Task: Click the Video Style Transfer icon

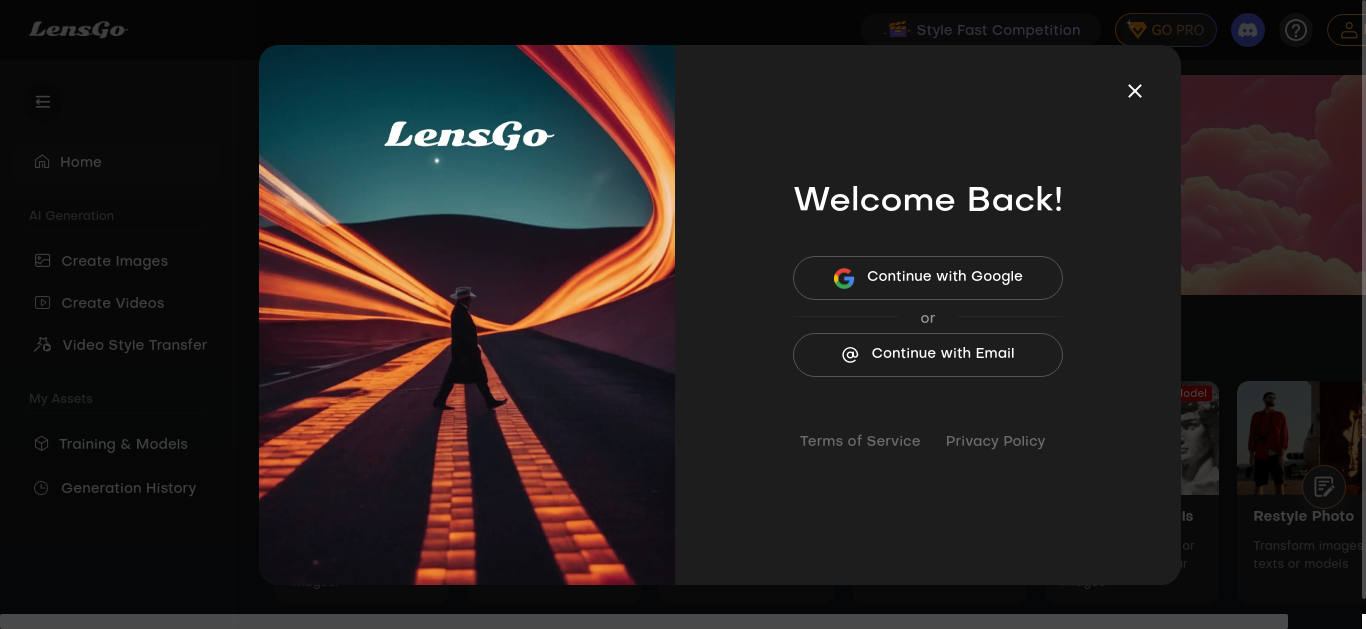Action: [x=43, y=344]
